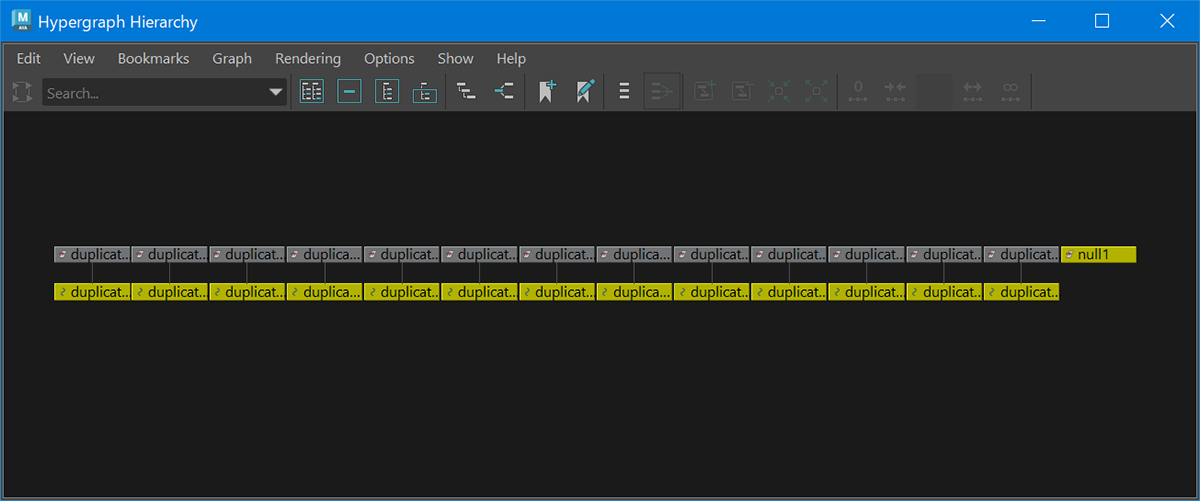
Task: Open the Show menu
Action: [x=456, y=59]
